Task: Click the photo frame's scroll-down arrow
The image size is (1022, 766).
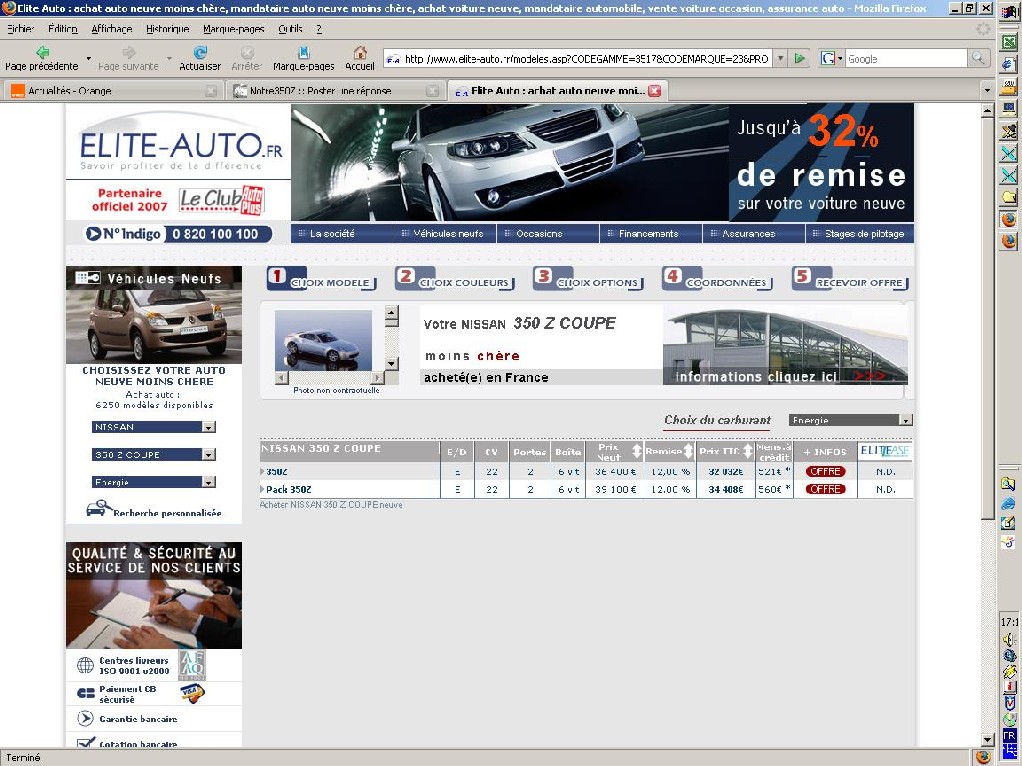Action: tap(391, 364)
